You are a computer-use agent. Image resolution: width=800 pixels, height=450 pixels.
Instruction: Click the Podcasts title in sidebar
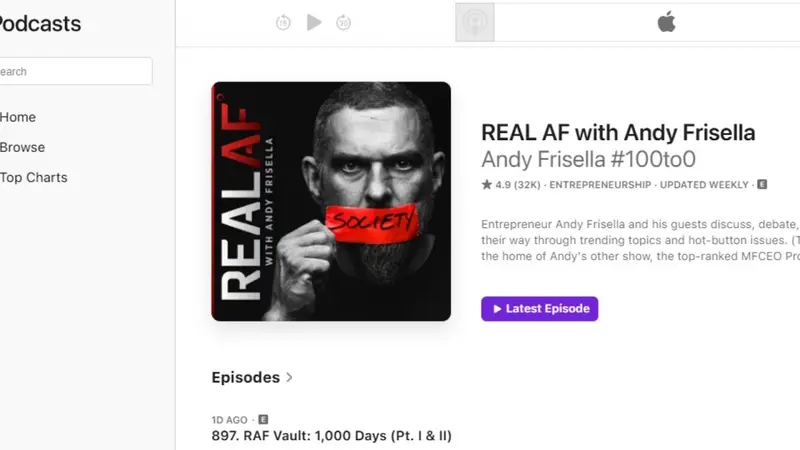point(40,24)
